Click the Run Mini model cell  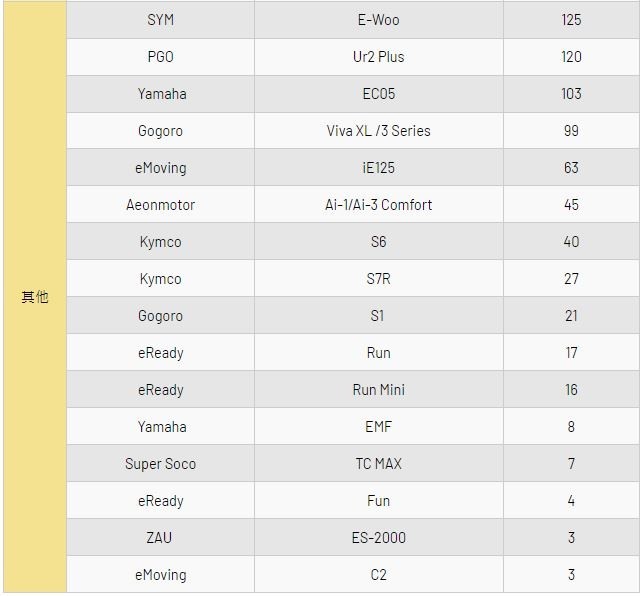click(x=379, y=390)
